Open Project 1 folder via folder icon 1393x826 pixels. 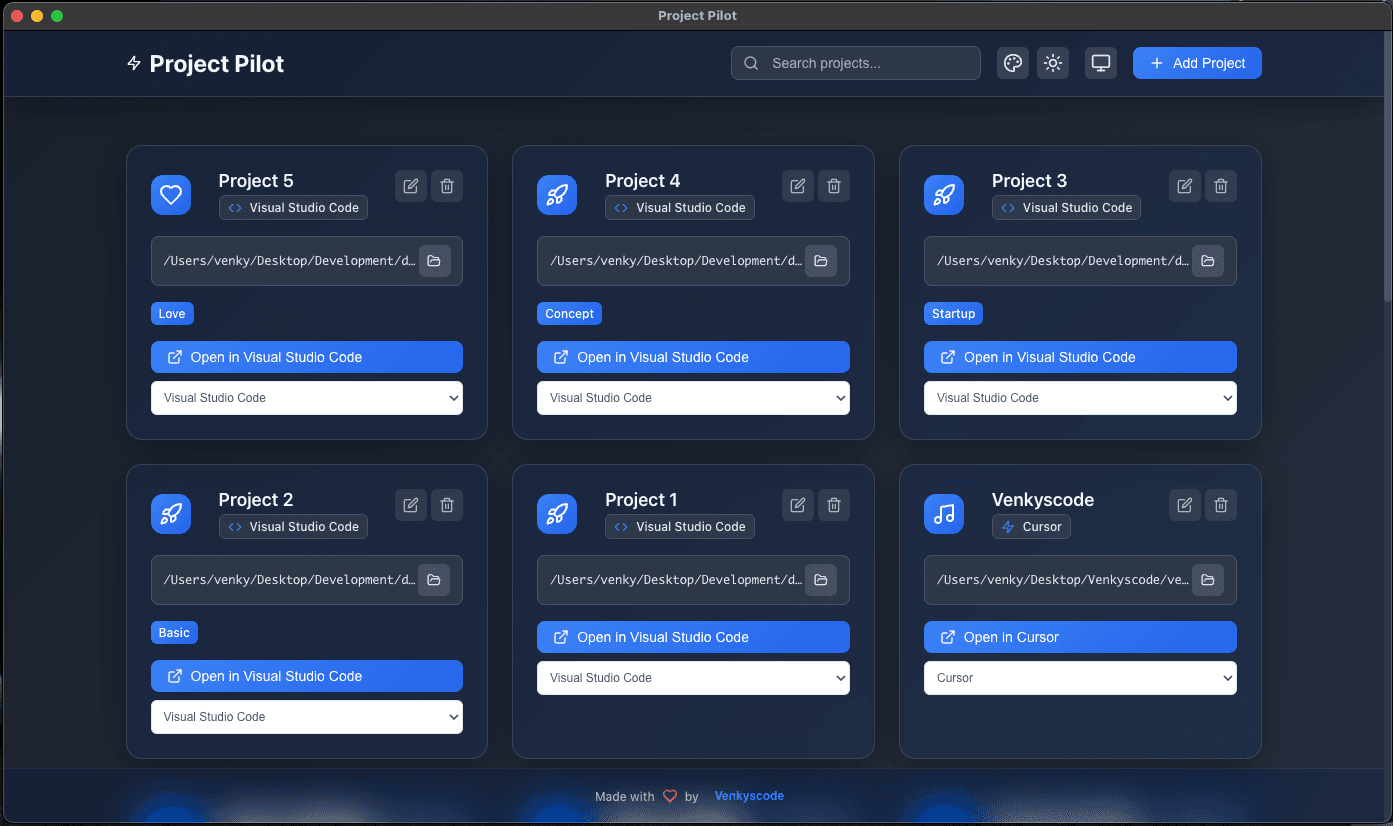click(821, 580)
